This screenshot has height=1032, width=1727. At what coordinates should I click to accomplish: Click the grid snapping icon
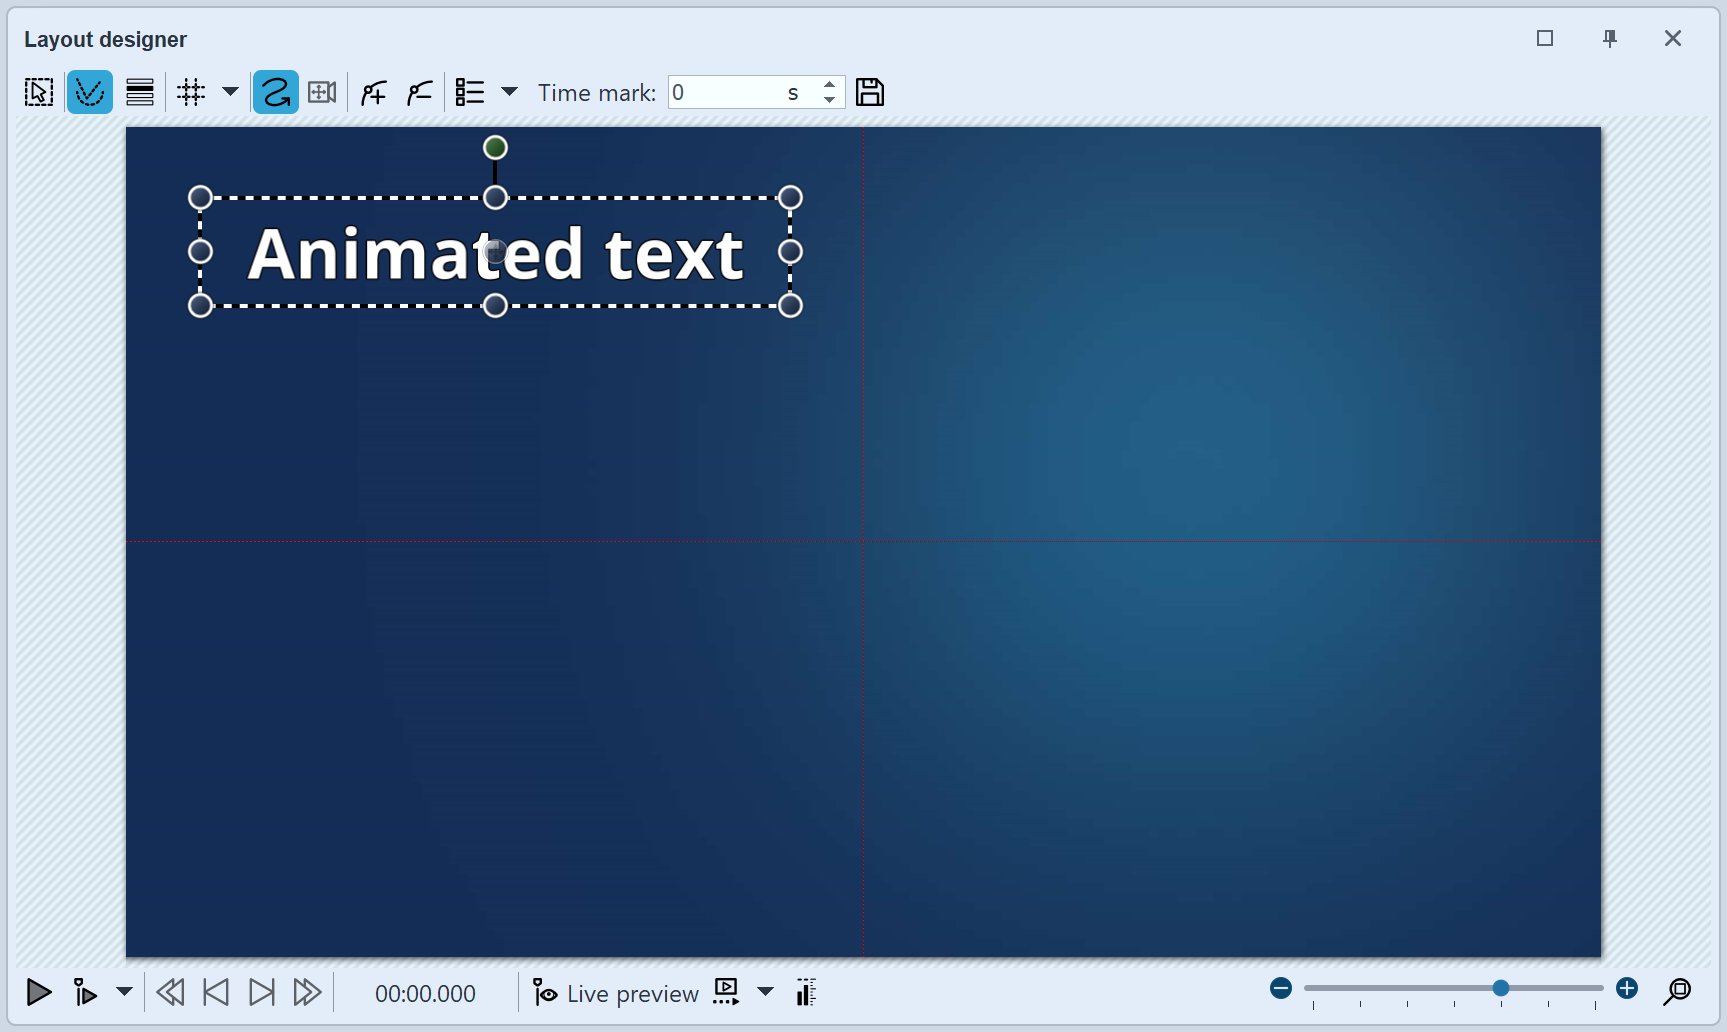click(190, 91)
